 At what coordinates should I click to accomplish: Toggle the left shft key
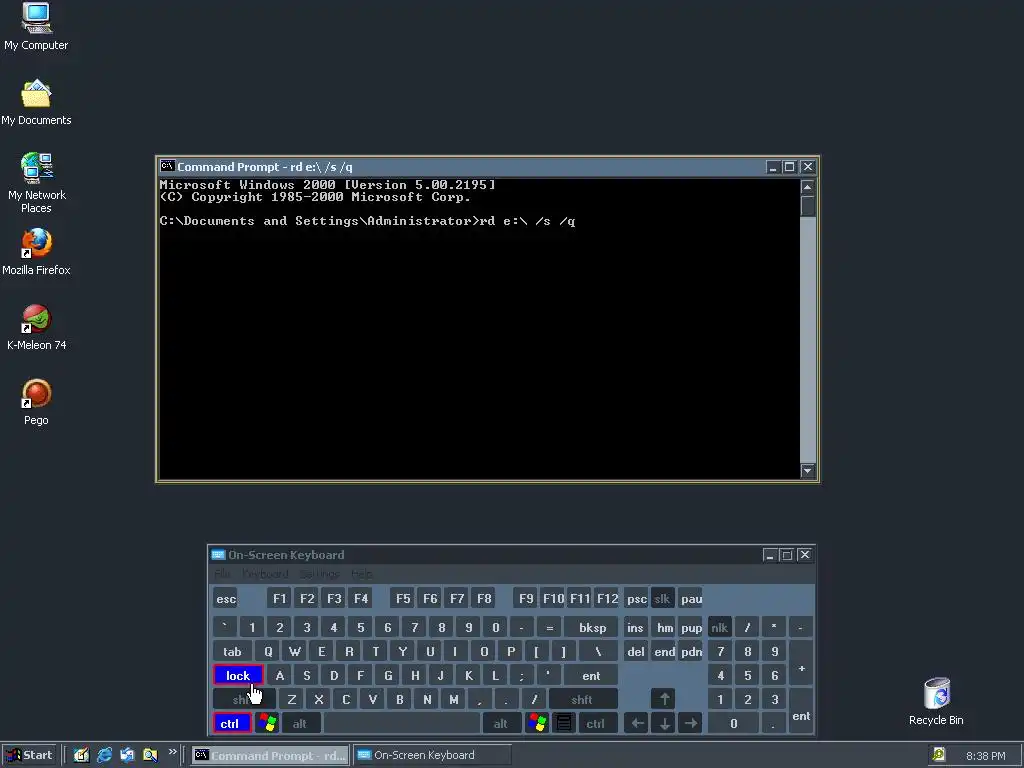tap(244, 699)
